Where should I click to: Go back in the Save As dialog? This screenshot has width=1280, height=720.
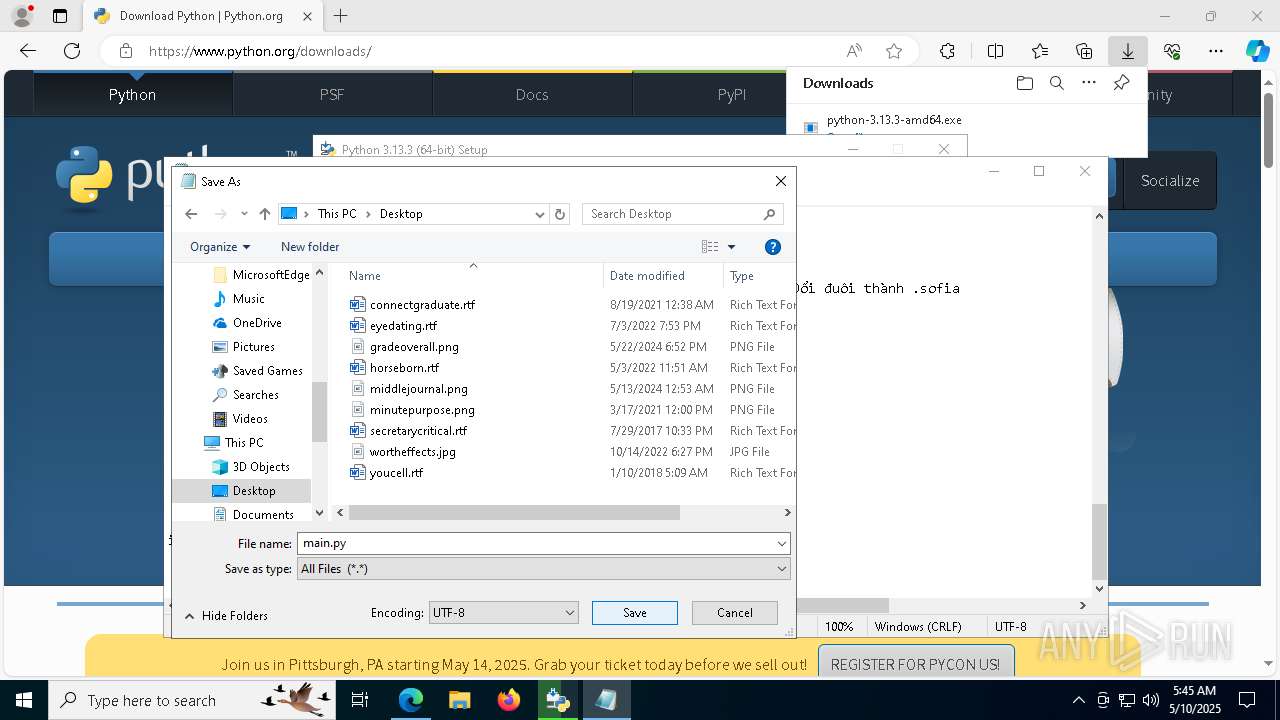click(191, 214)
